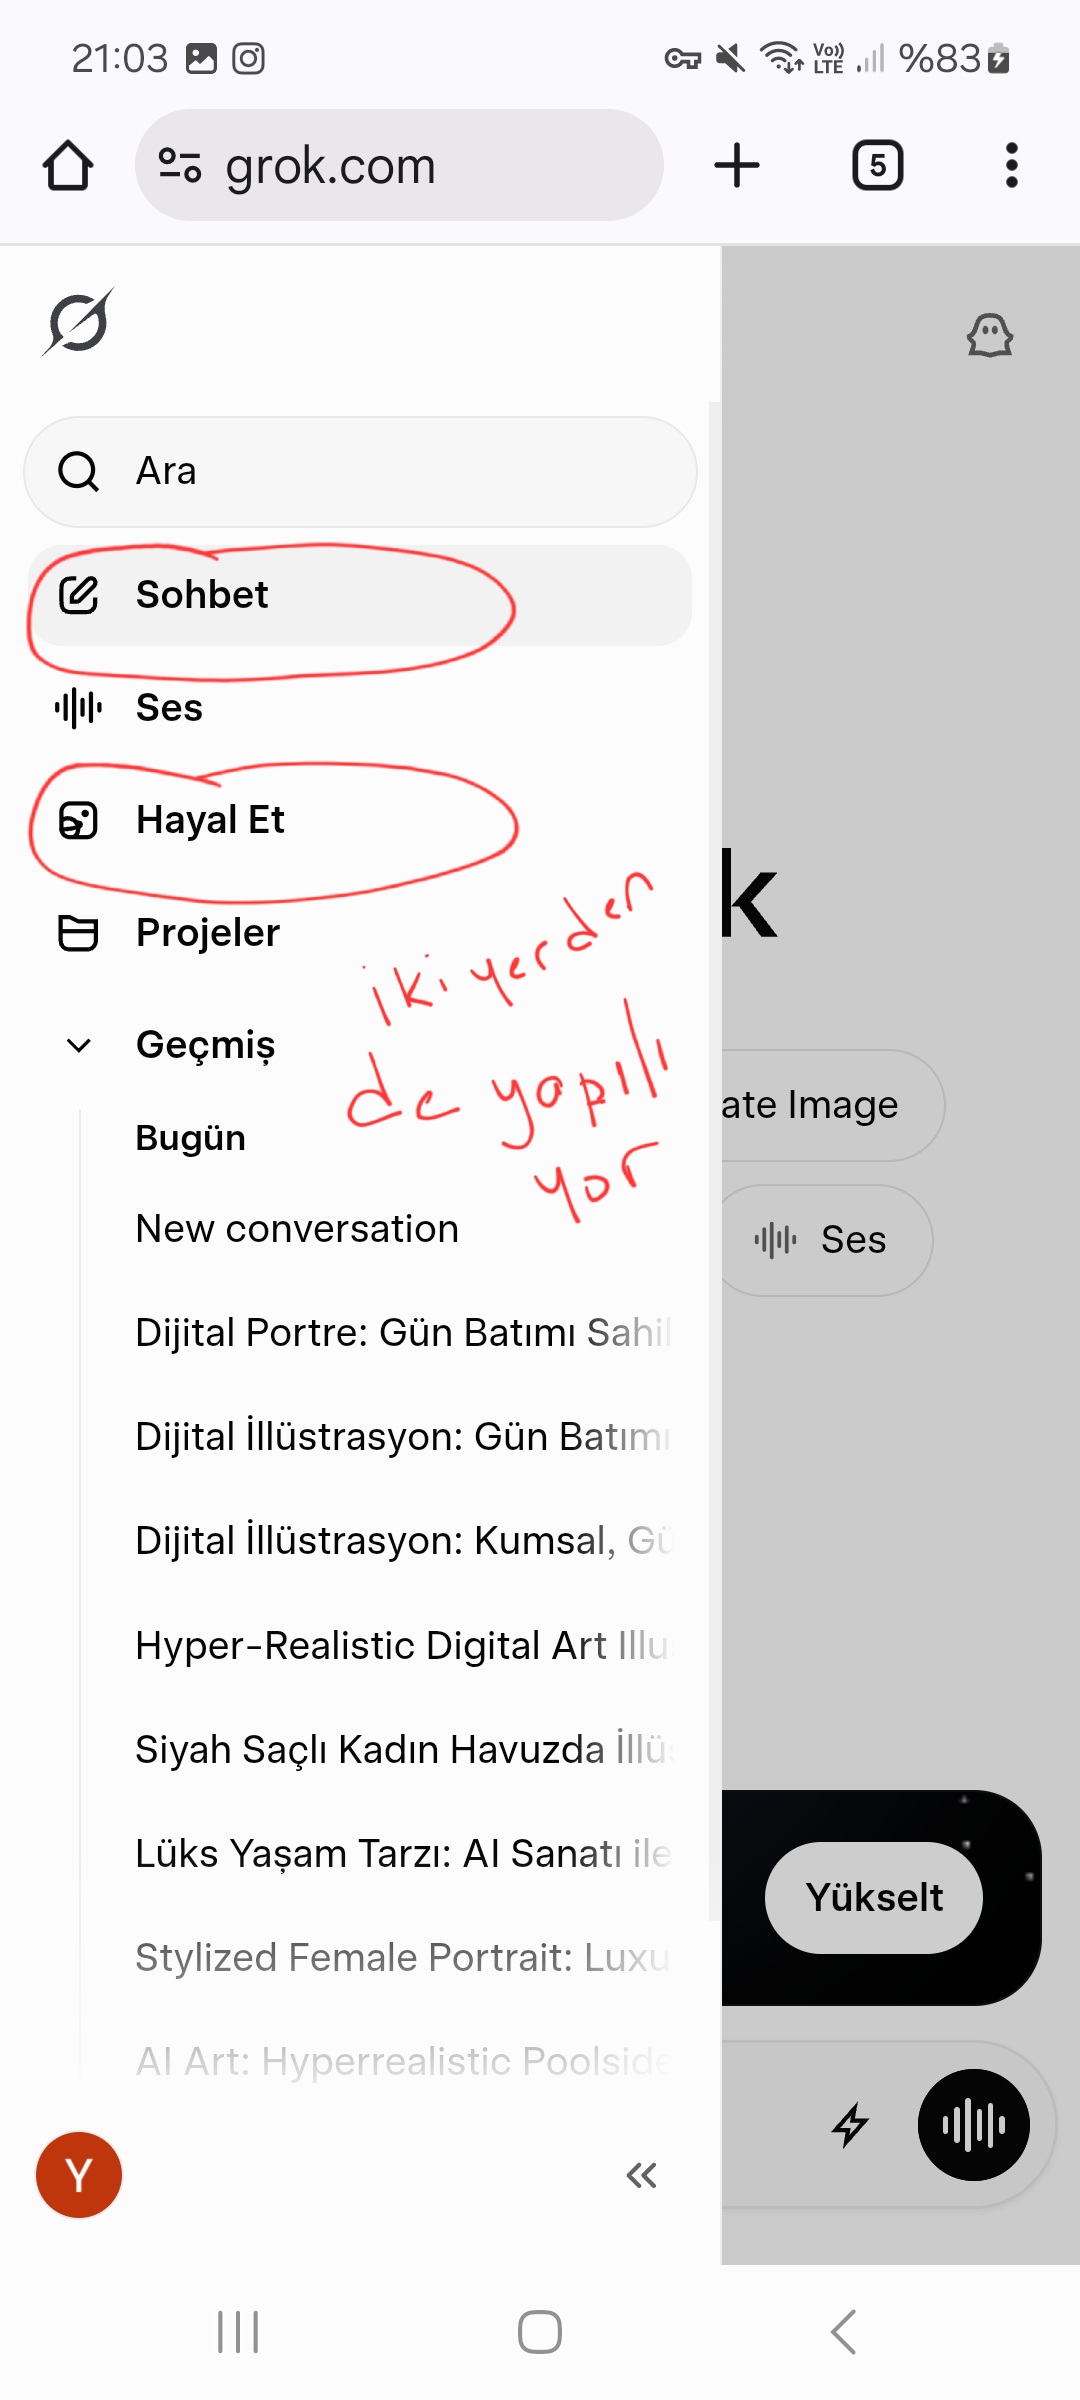Open Ses in the sidebar
Screen dimensions: 1080x2400
(x=360, y=708)
